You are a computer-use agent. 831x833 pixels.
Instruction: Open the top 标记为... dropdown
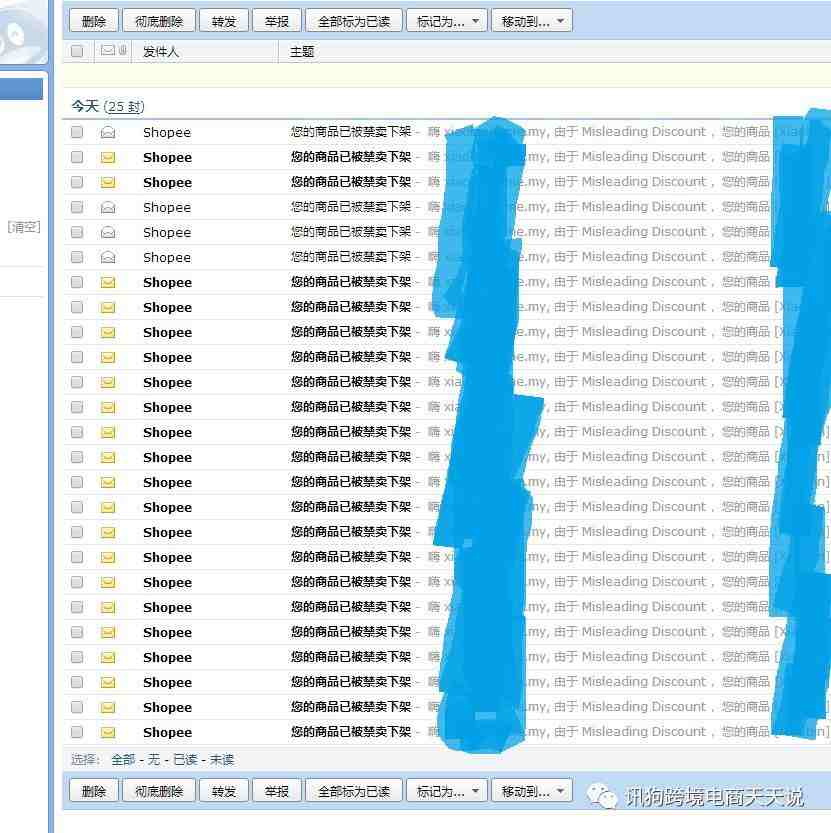[447, 21]
